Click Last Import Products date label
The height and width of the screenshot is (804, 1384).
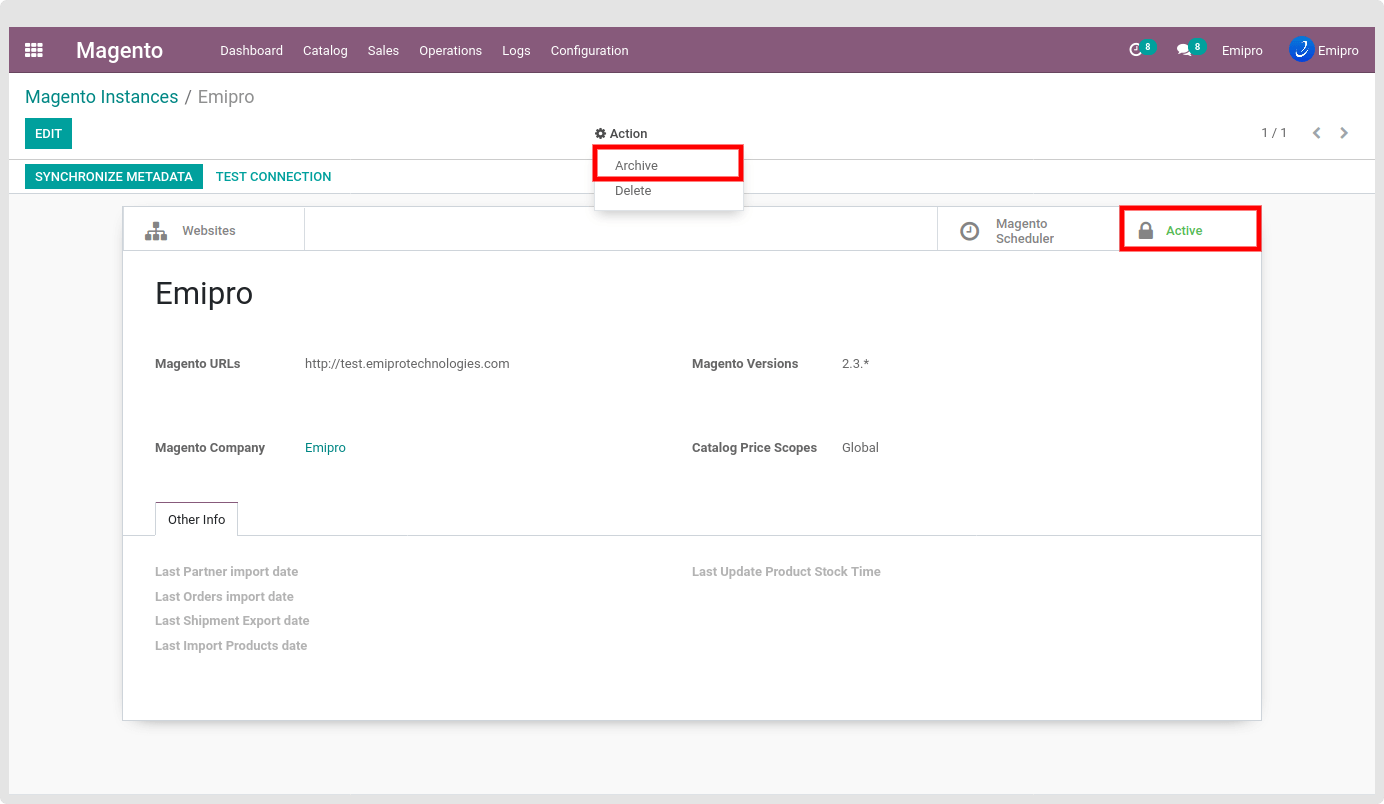pyautogui.click(x=231, y=646)
